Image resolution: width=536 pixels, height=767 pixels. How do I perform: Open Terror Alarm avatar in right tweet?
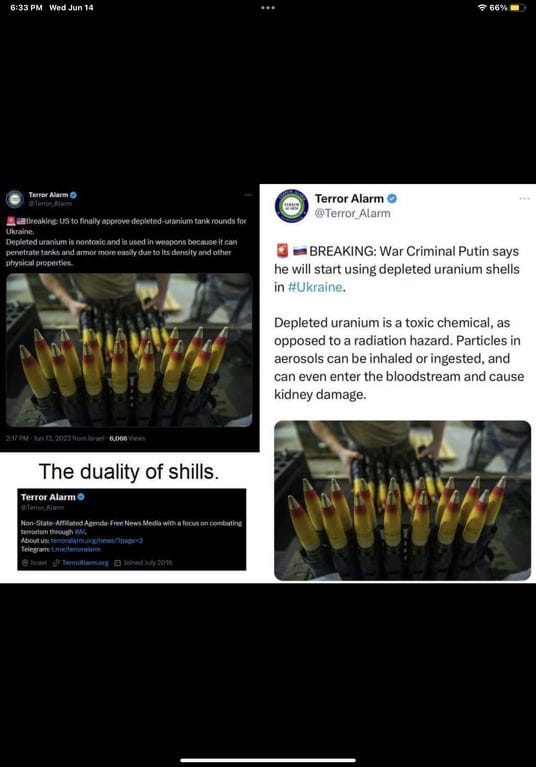[291, 206]
